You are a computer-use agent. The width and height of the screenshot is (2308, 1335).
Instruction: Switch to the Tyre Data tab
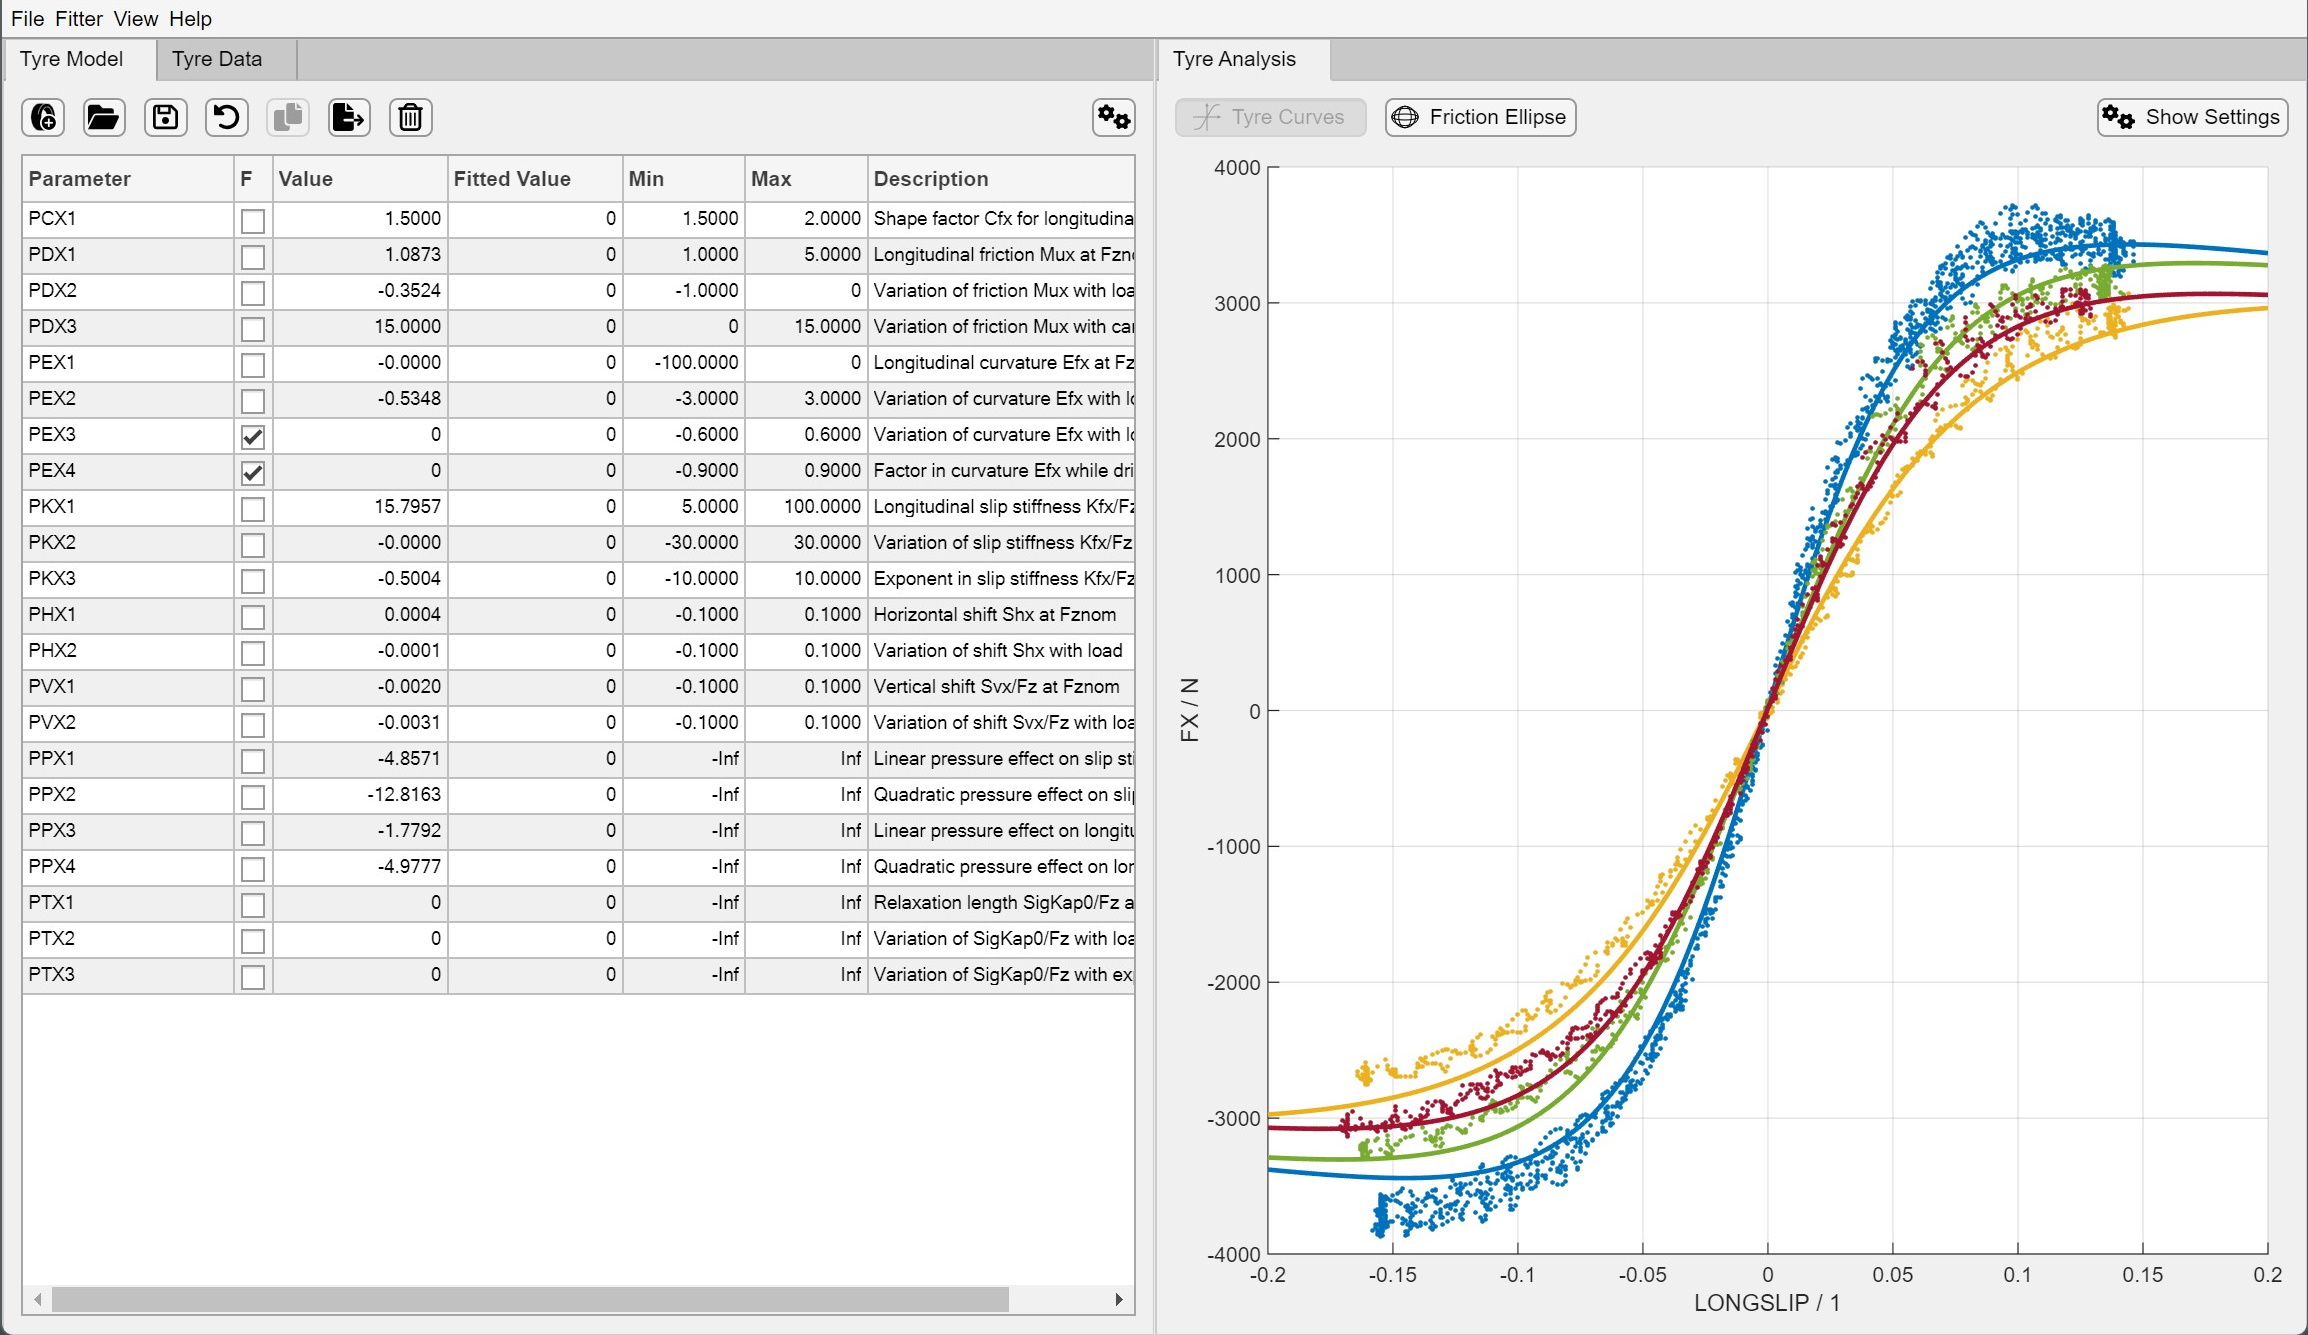click(x=217, y=59)
